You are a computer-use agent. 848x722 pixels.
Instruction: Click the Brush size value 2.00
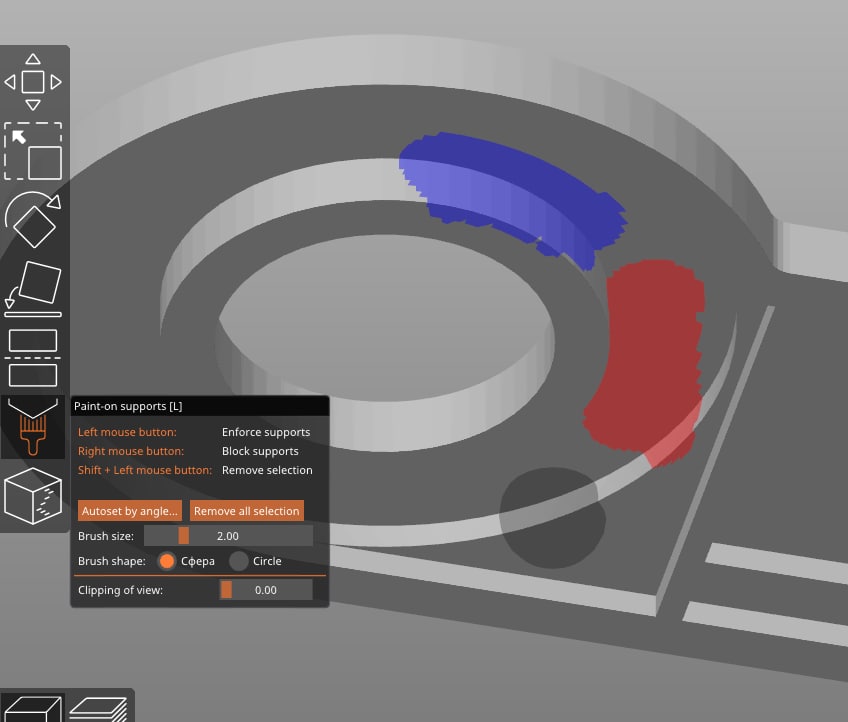[228, 536]
